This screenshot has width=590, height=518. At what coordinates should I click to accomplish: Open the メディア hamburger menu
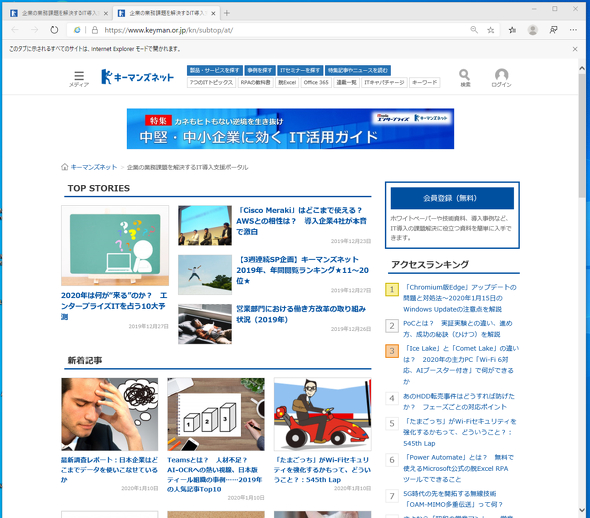pos(79,79)
